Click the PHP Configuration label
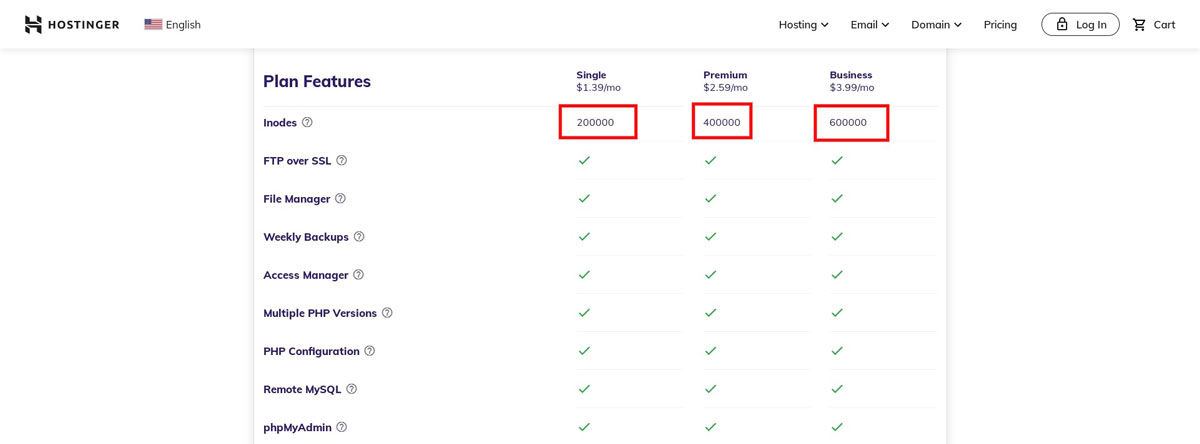This screenshot has height=444, width=1200. pos(311,350)
